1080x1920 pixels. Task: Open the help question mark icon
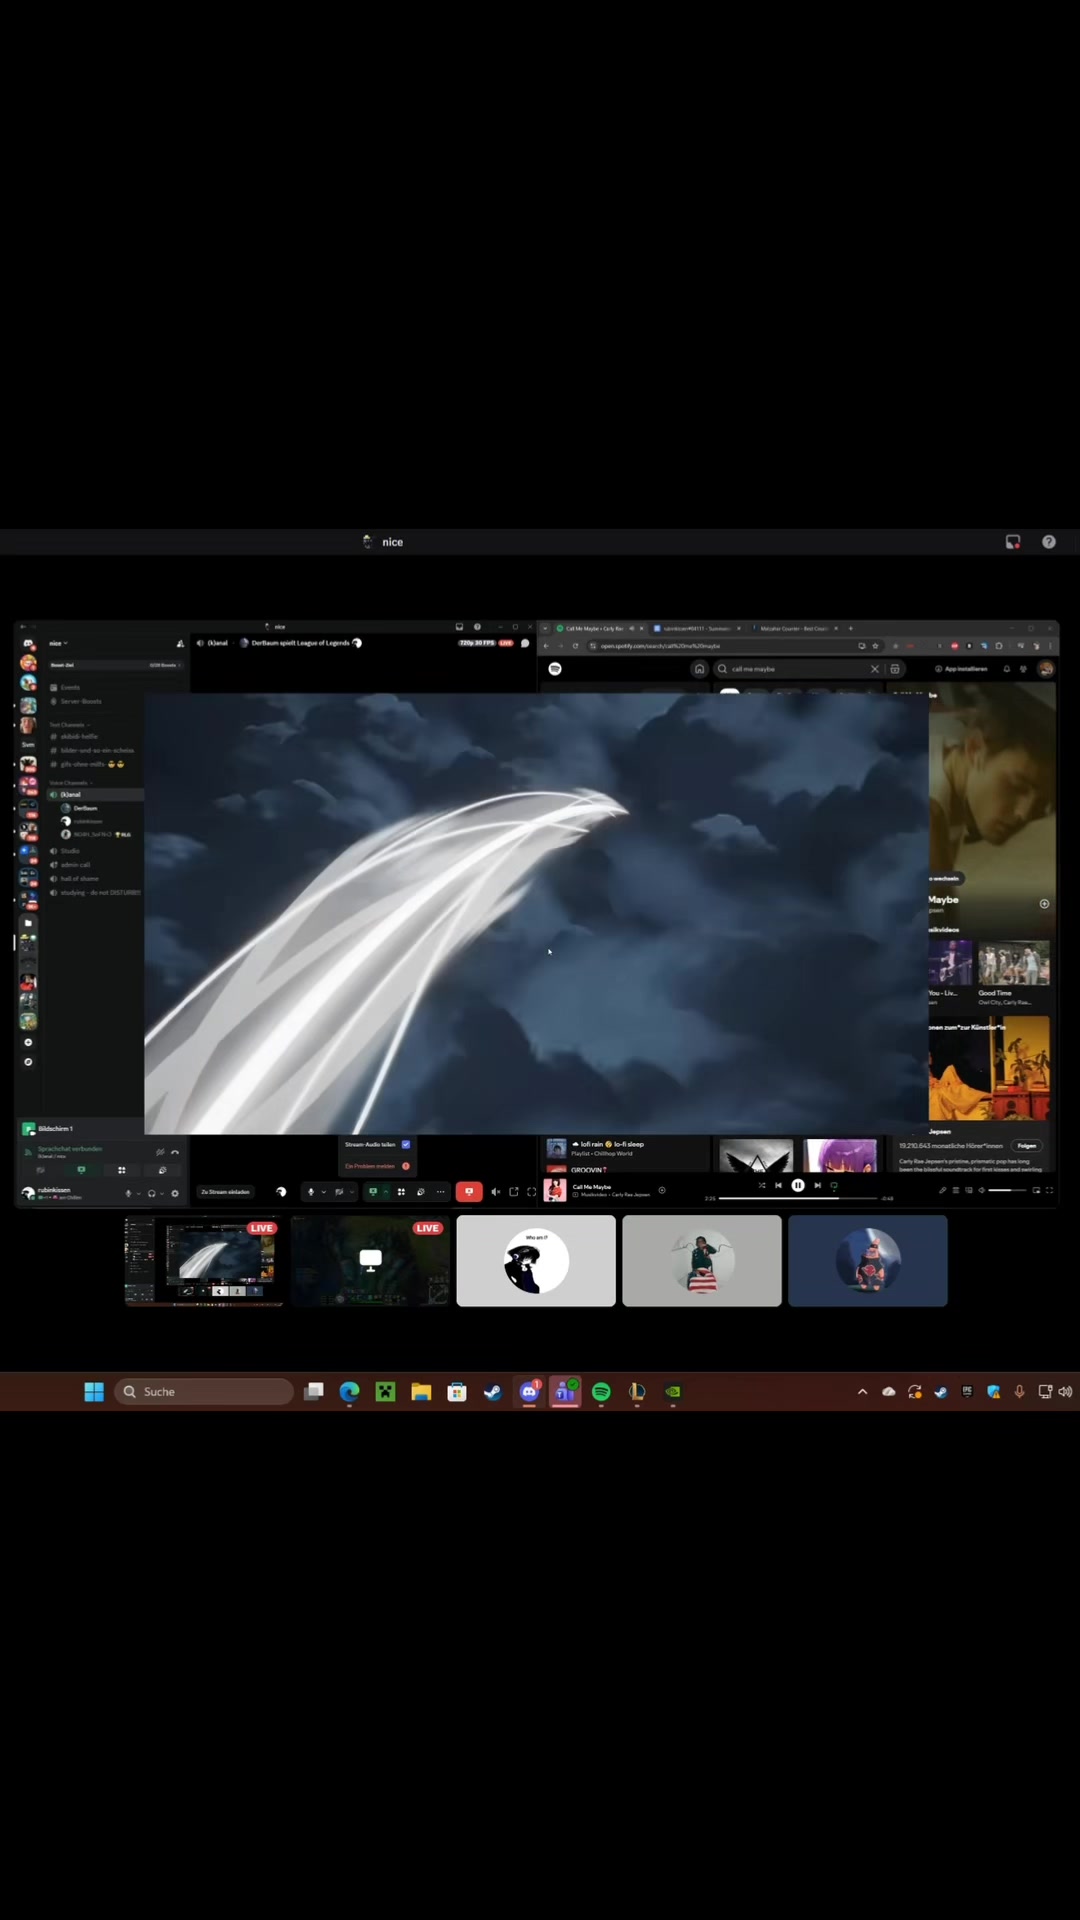[1049, 542]
